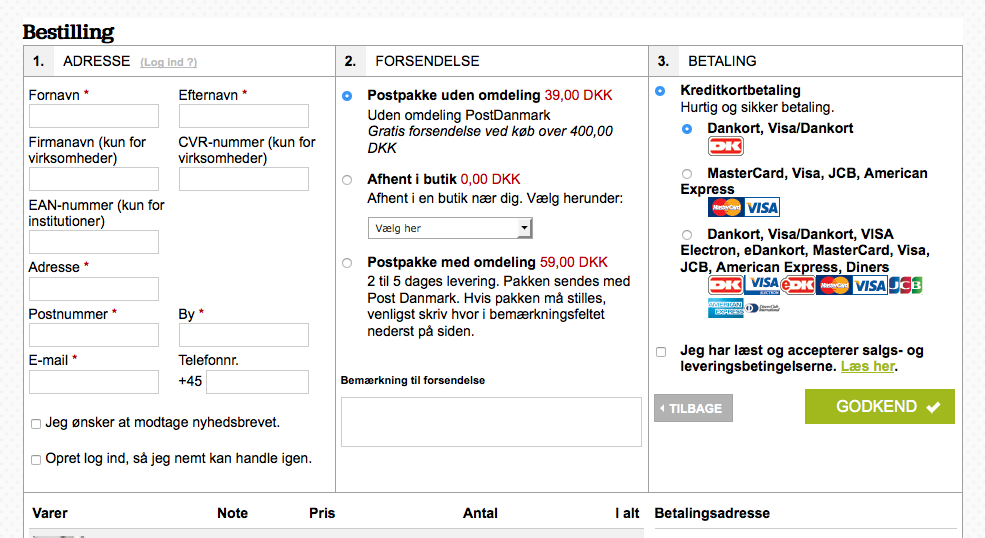Select Postpakke uden omdeling shipping option
The width and height of the screenshot is (985, 538).
click(x=347, y=96)
